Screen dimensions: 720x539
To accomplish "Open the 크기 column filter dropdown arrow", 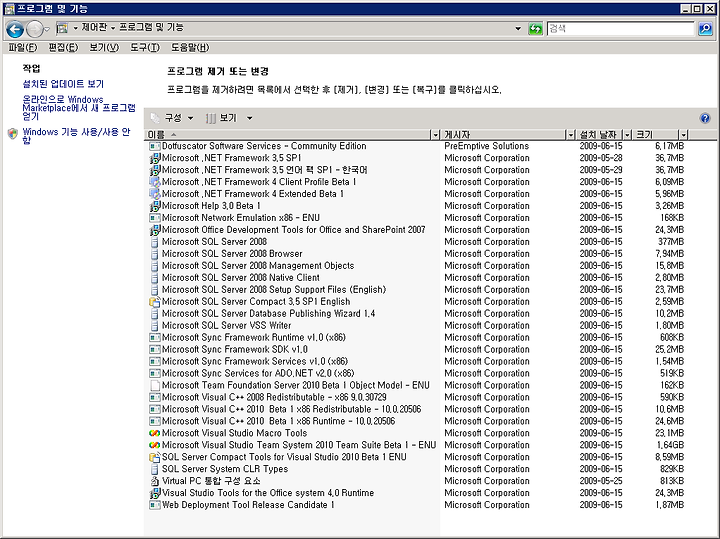I will [683, 135].
